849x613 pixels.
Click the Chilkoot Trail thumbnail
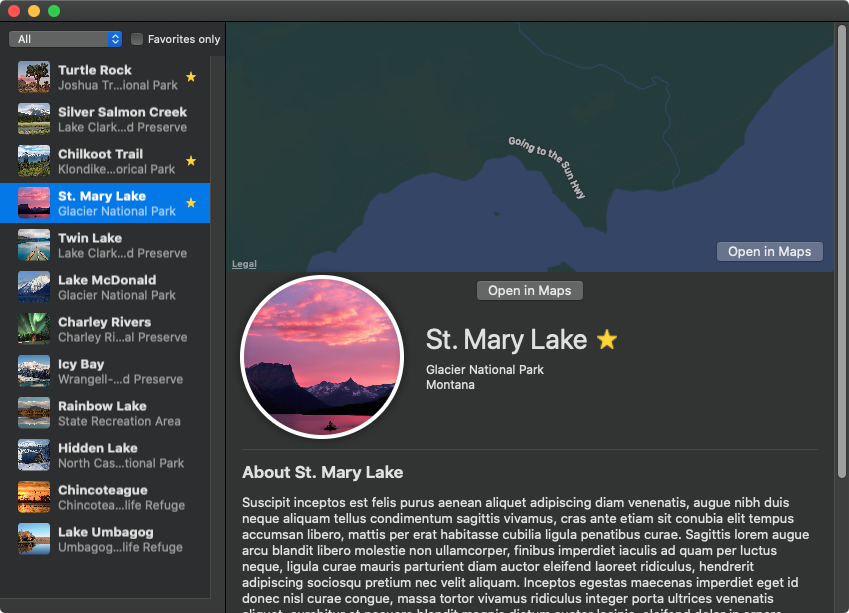(x=34, y=161)
